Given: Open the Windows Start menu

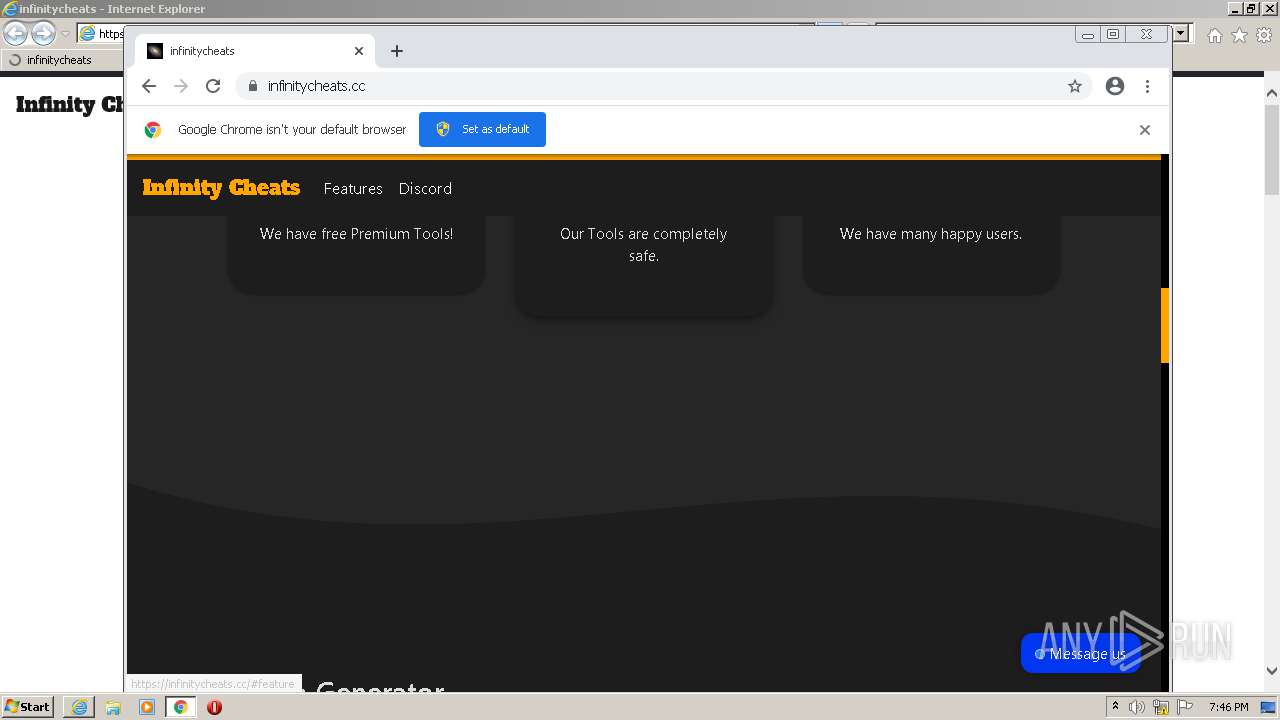Looking at the screenshot, I should 27,707.
